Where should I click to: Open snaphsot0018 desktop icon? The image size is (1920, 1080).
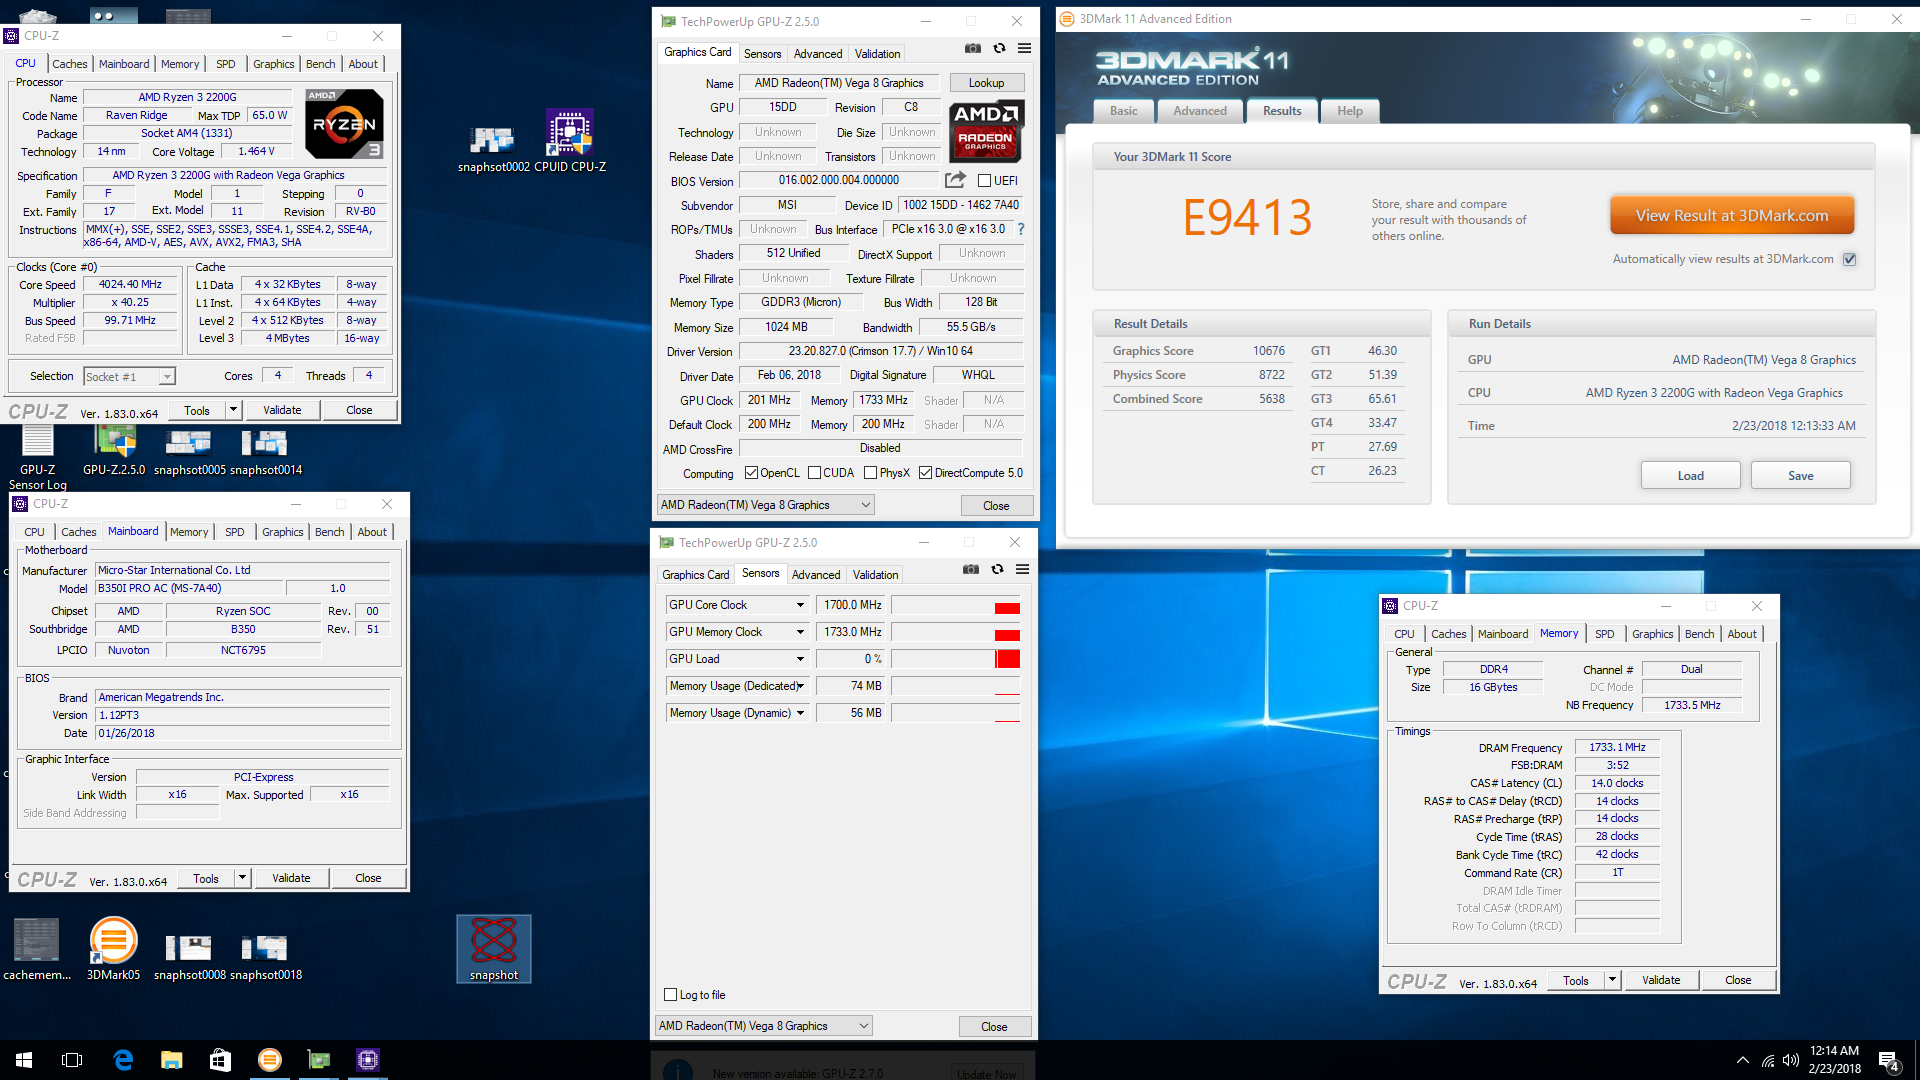click(x=266, y=957)
